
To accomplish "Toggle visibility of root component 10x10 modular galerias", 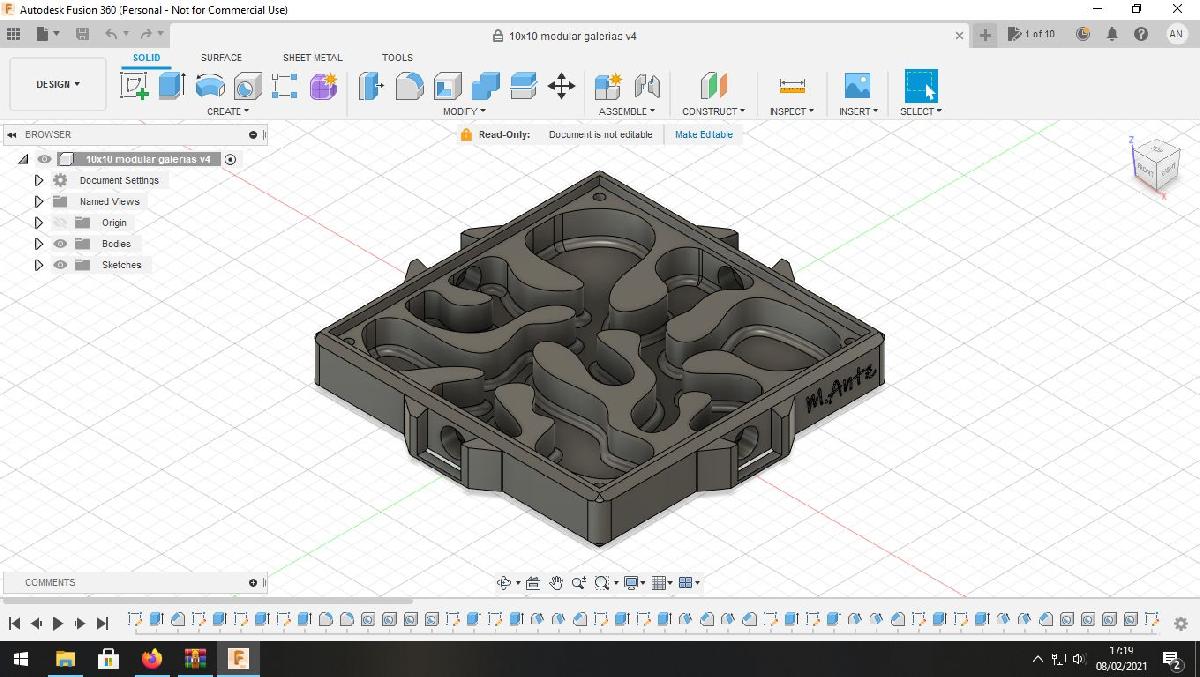I will click(44, 159).
